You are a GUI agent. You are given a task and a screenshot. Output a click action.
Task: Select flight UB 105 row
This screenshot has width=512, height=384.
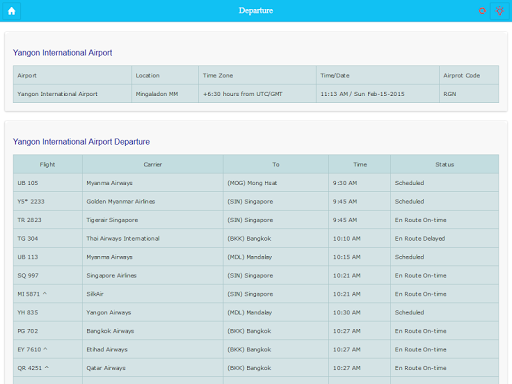[x=256, y=183]
